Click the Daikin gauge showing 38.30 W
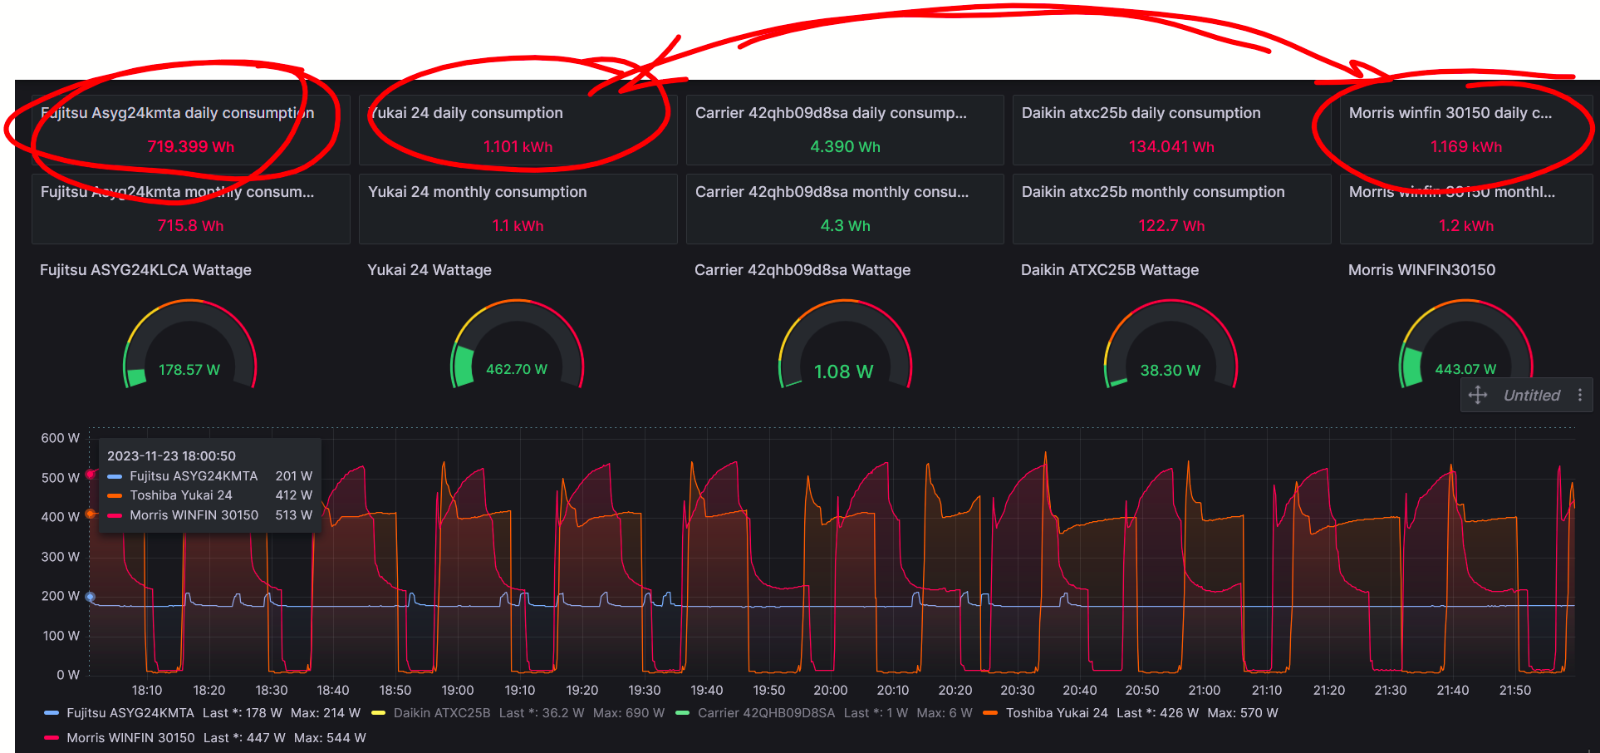Screen dimensions: 1600x753 1170,345
